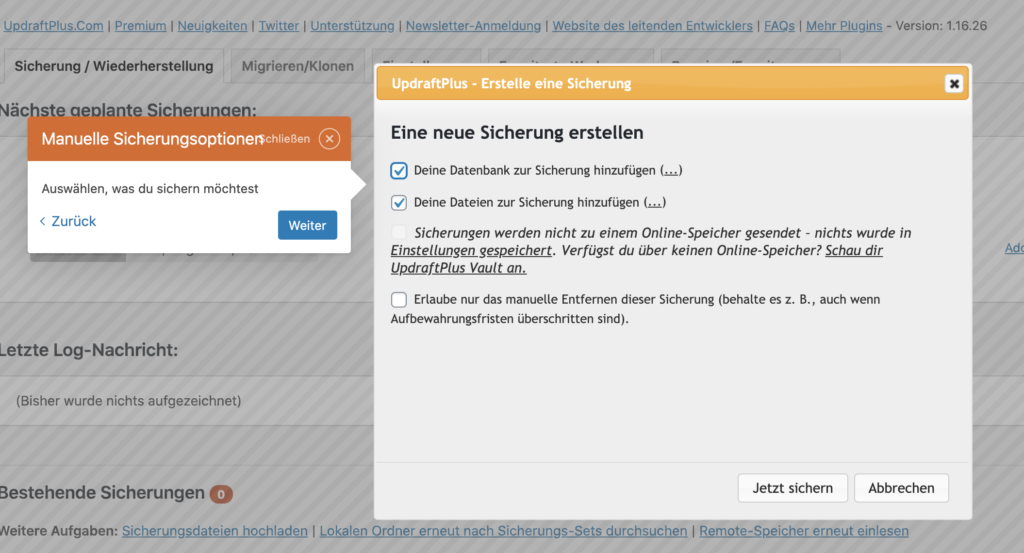Click the 'Schließen' text in tour header
The height and width of the screenshot is (553, 1024).
(285, 138)
